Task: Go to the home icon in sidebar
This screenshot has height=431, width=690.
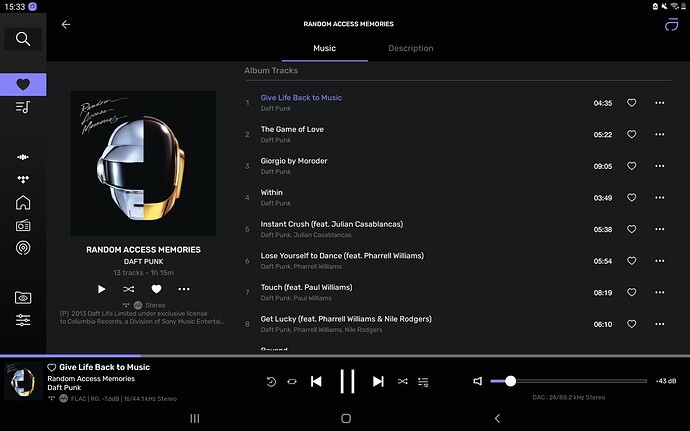Action: click(23, 203)
